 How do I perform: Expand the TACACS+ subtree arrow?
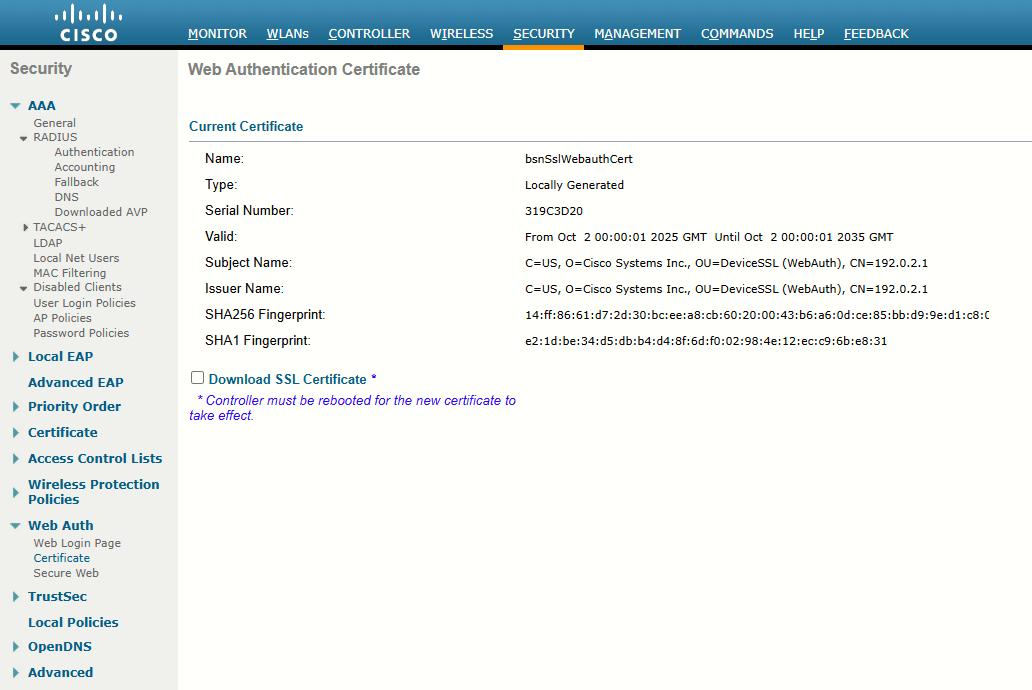pyautogui.click(x=25, y=227)
